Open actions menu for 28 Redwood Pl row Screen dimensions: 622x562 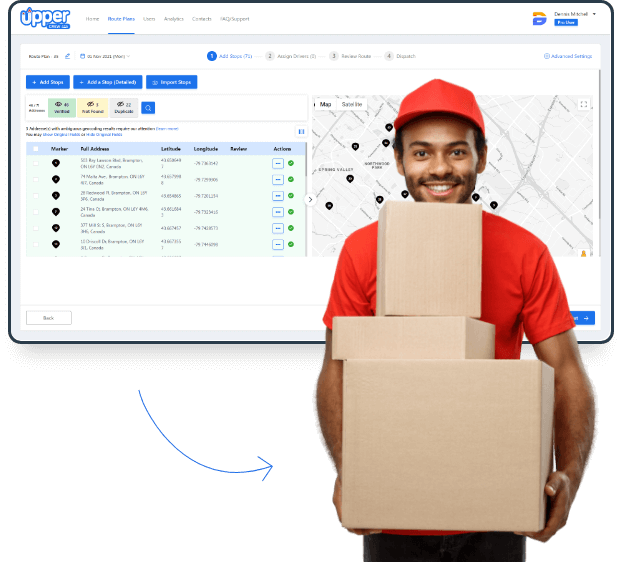point(278,196)
